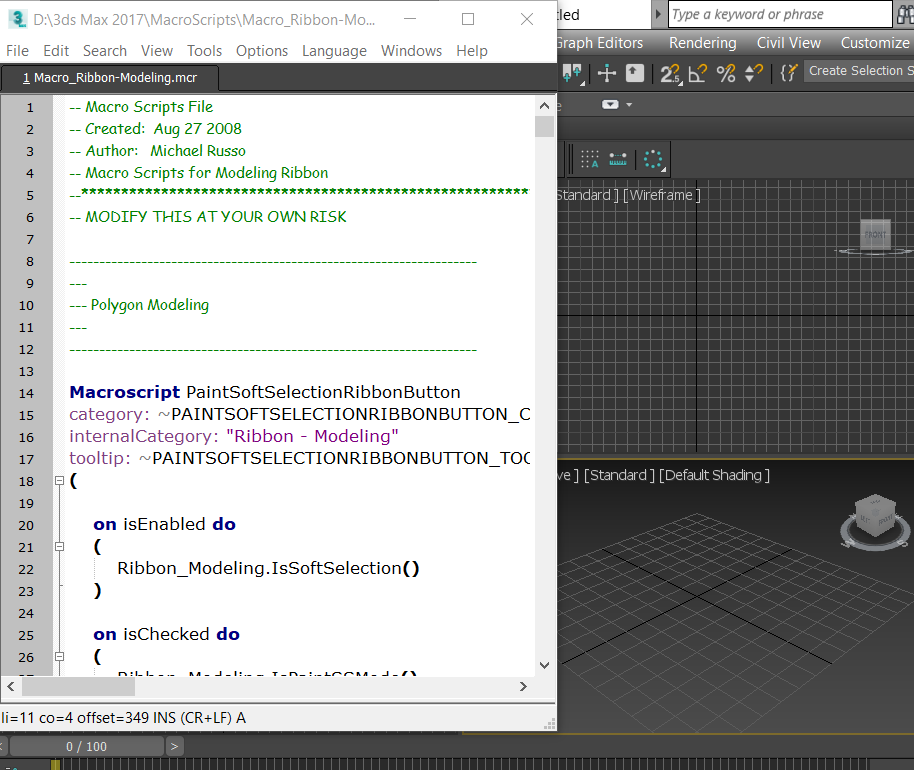This screenshot has width=914, height=770.
Task: Toggle Angle Snap on the main toolbar
Action: tap(697, 72)
